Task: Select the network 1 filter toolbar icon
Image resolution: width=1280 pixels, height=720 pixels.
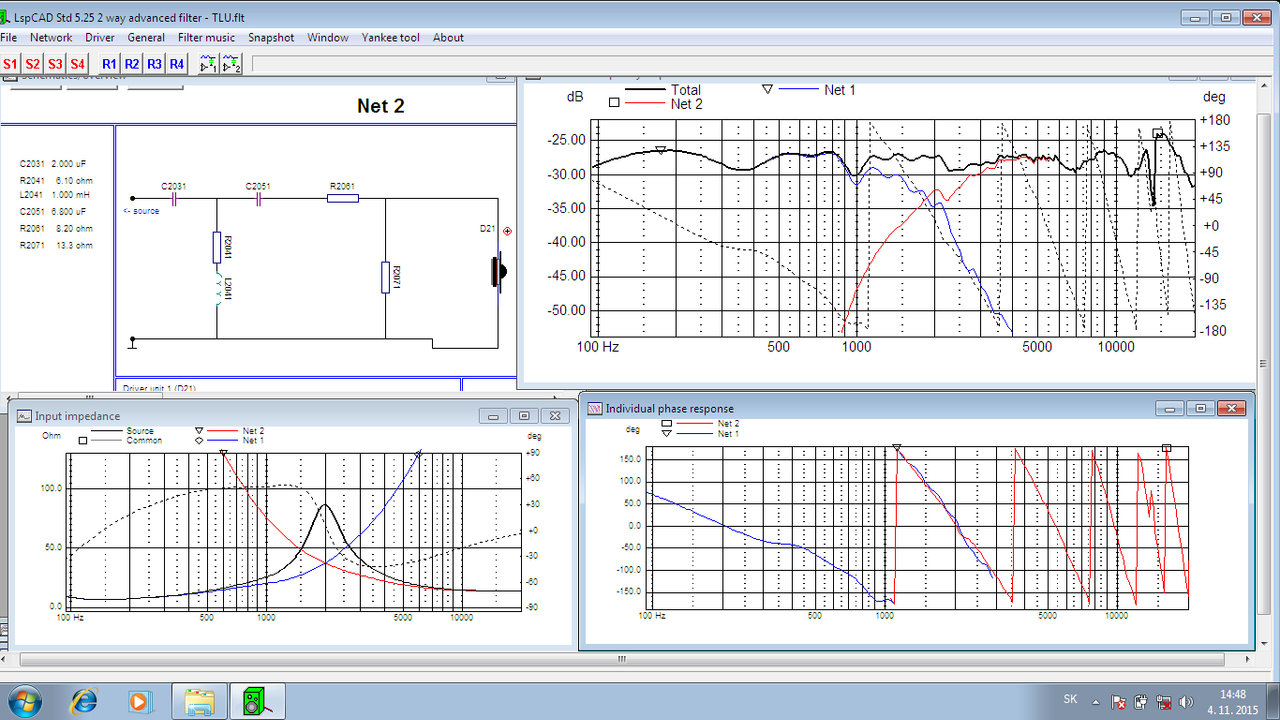Action: tap(208, 64)
